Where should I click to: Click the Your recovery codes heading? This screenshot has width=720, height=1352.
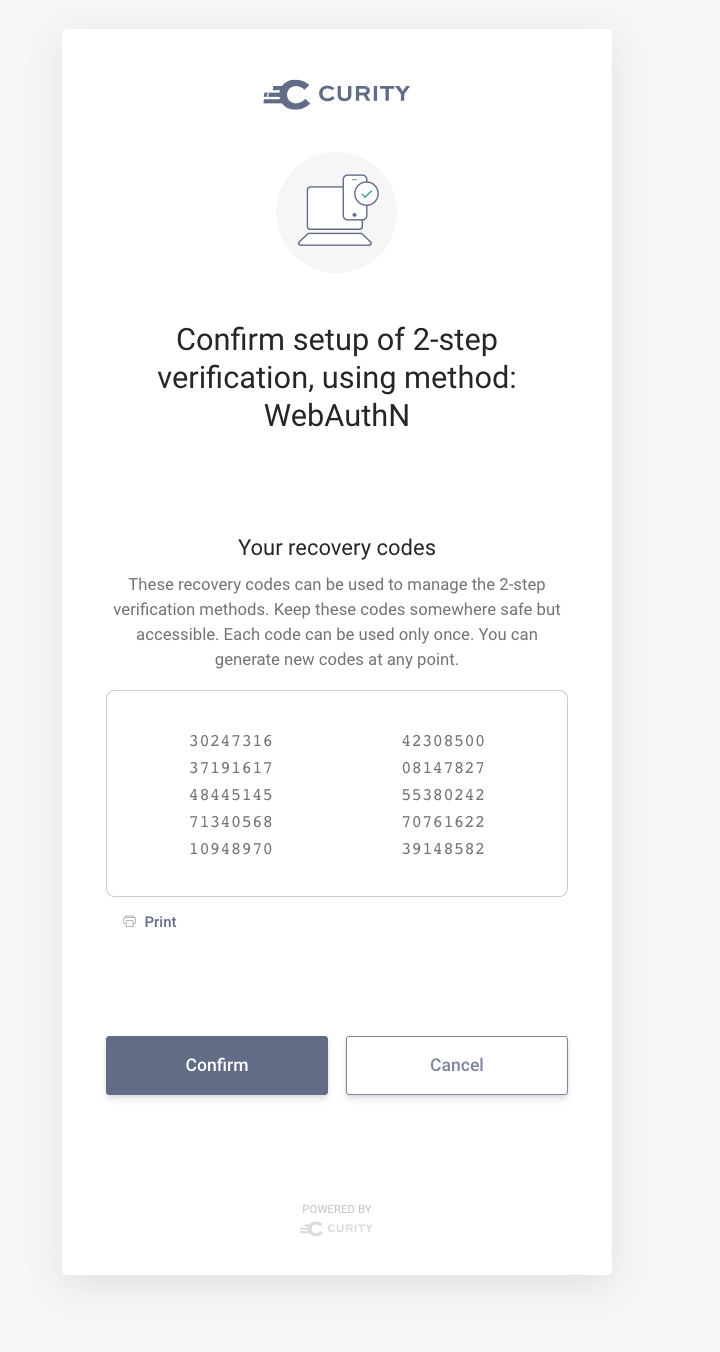[336, 547]
